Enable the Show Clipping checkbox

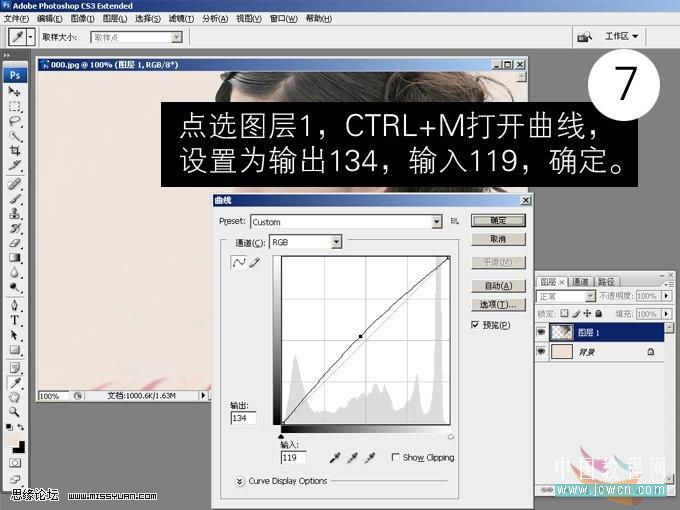click(396, 458)
